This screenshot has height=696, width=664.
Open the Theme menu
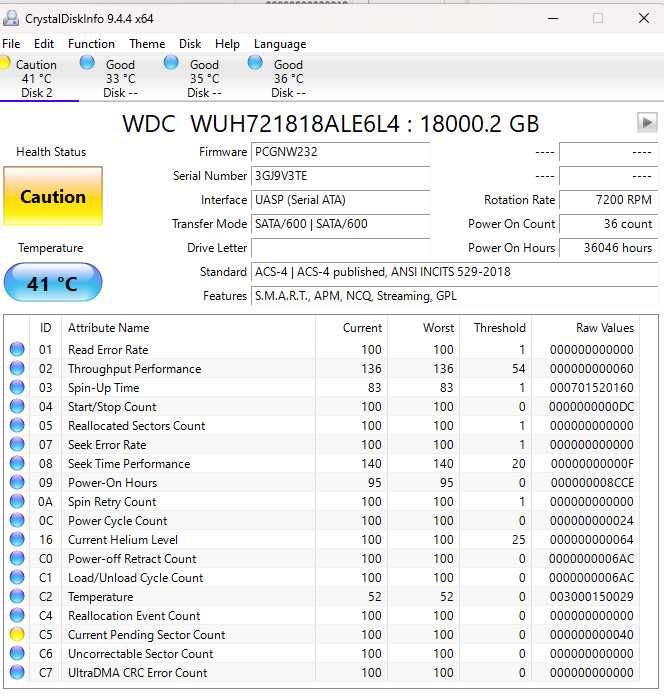point(147,44)
